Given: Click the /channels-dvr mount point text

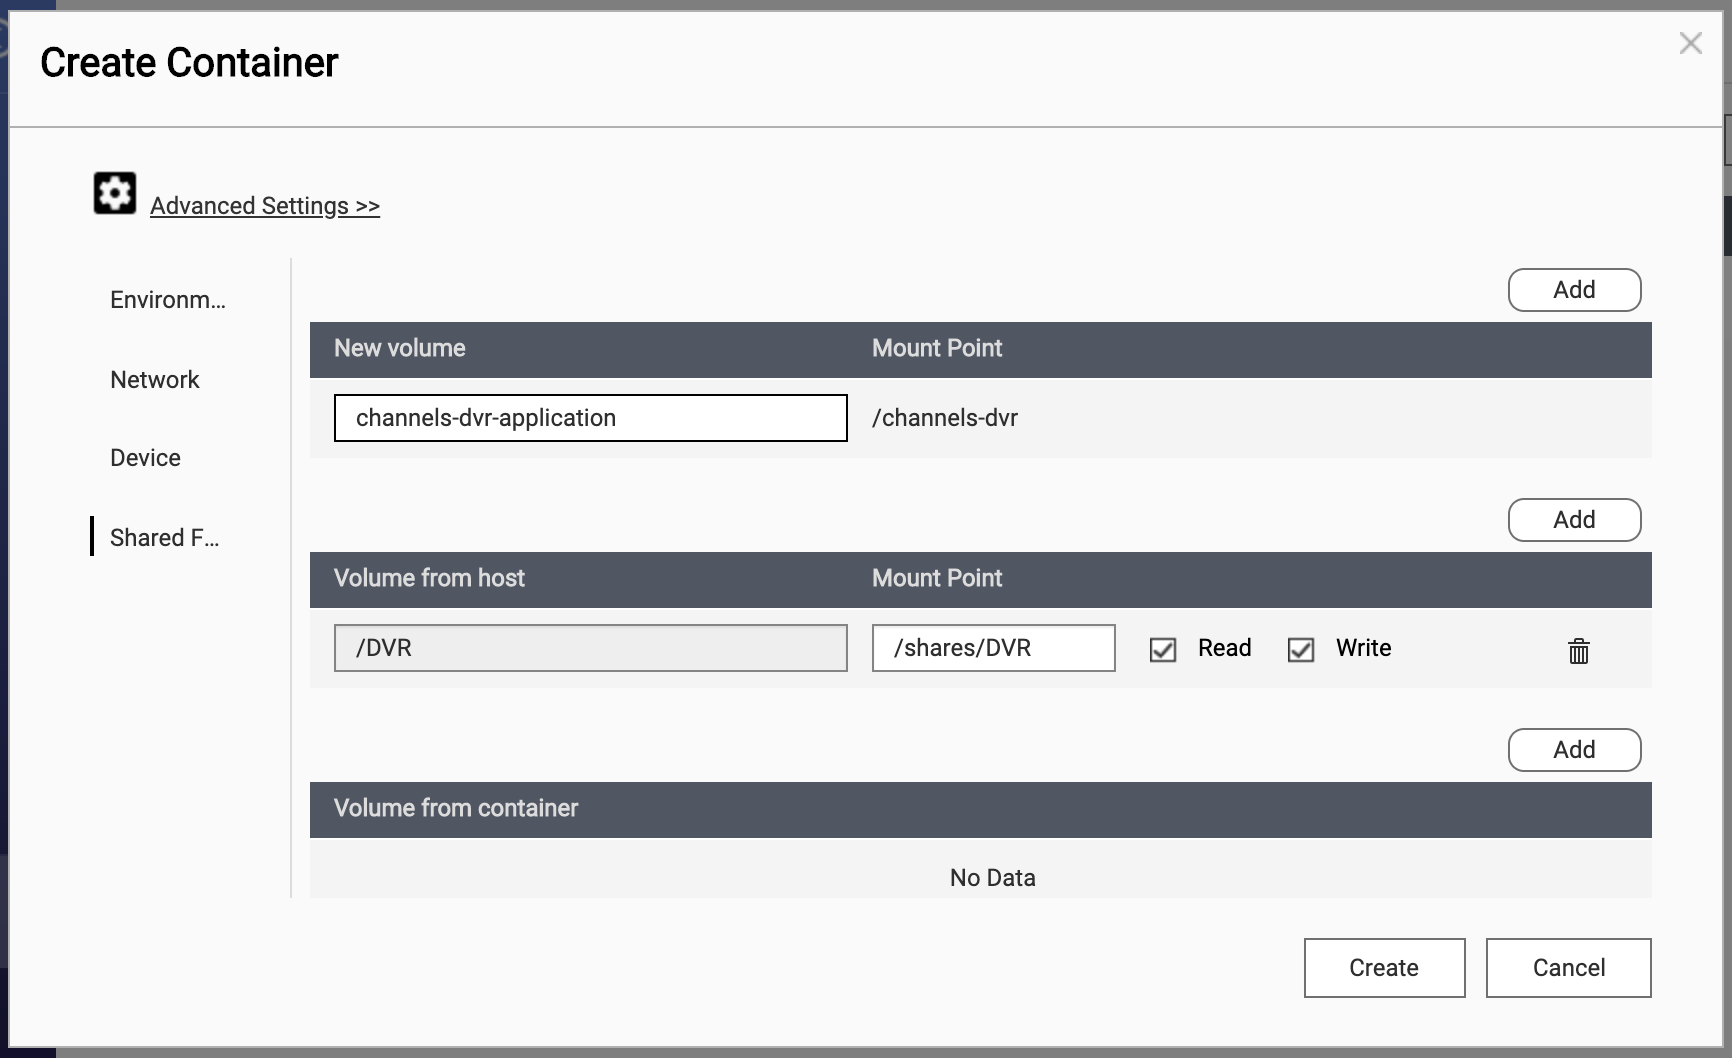Looking at the screenshot, I should point(945,418).
